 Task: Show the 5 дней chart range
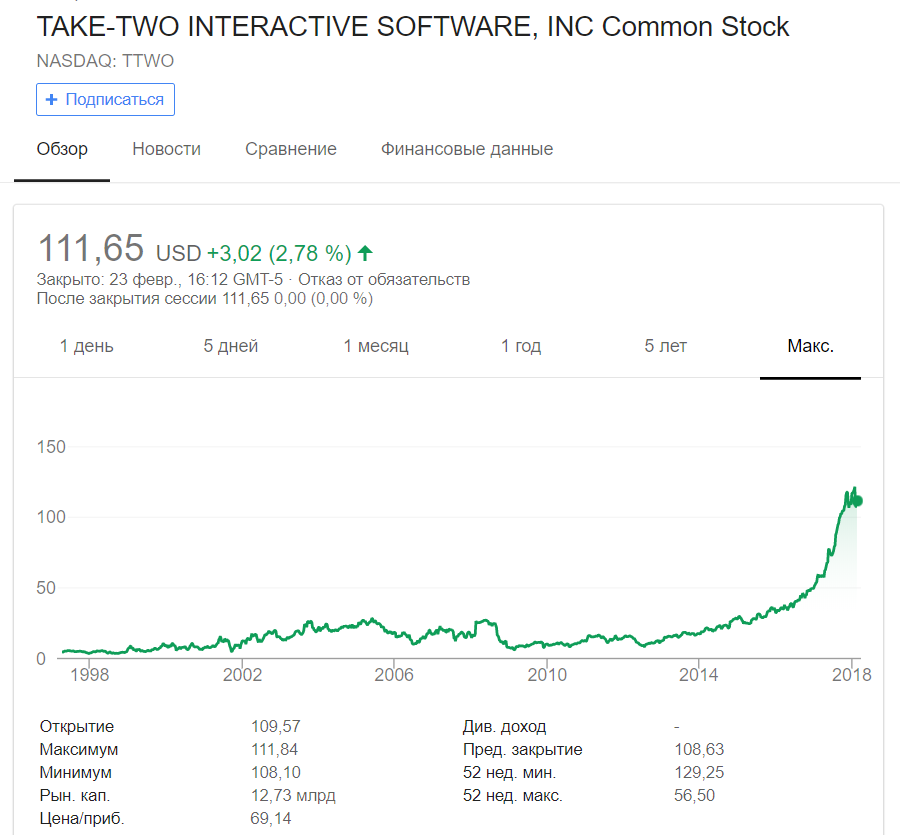pyautogui.click(x=231, y=346)
